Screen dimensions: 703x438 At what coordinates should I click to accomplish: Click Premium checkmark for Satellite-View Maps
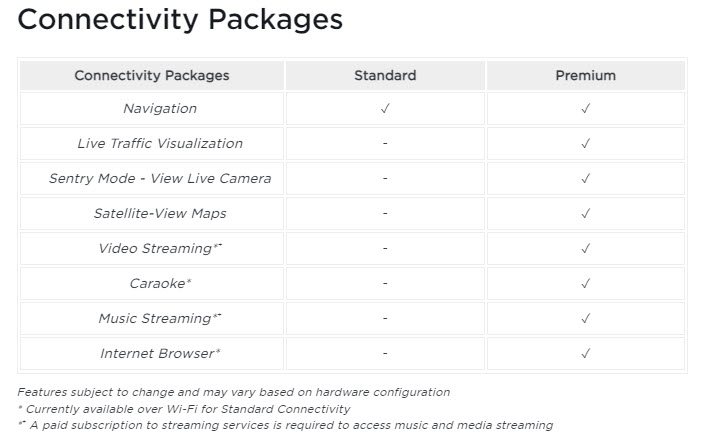pos(586,214)
